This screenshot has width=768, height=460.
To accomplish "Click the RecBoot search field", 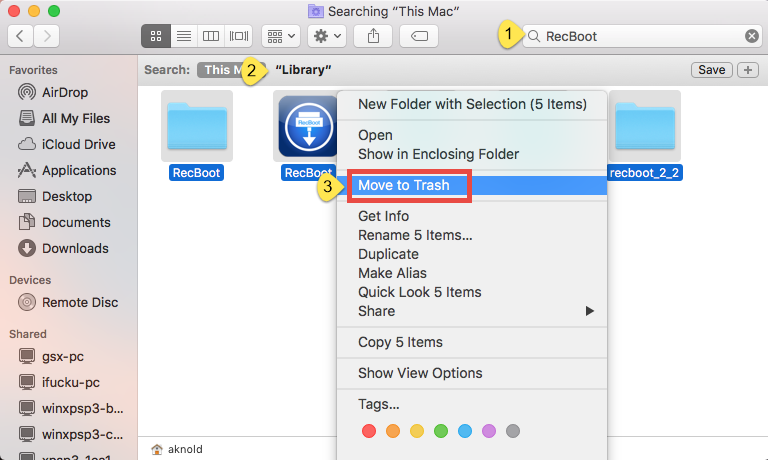I will [642, 36].
